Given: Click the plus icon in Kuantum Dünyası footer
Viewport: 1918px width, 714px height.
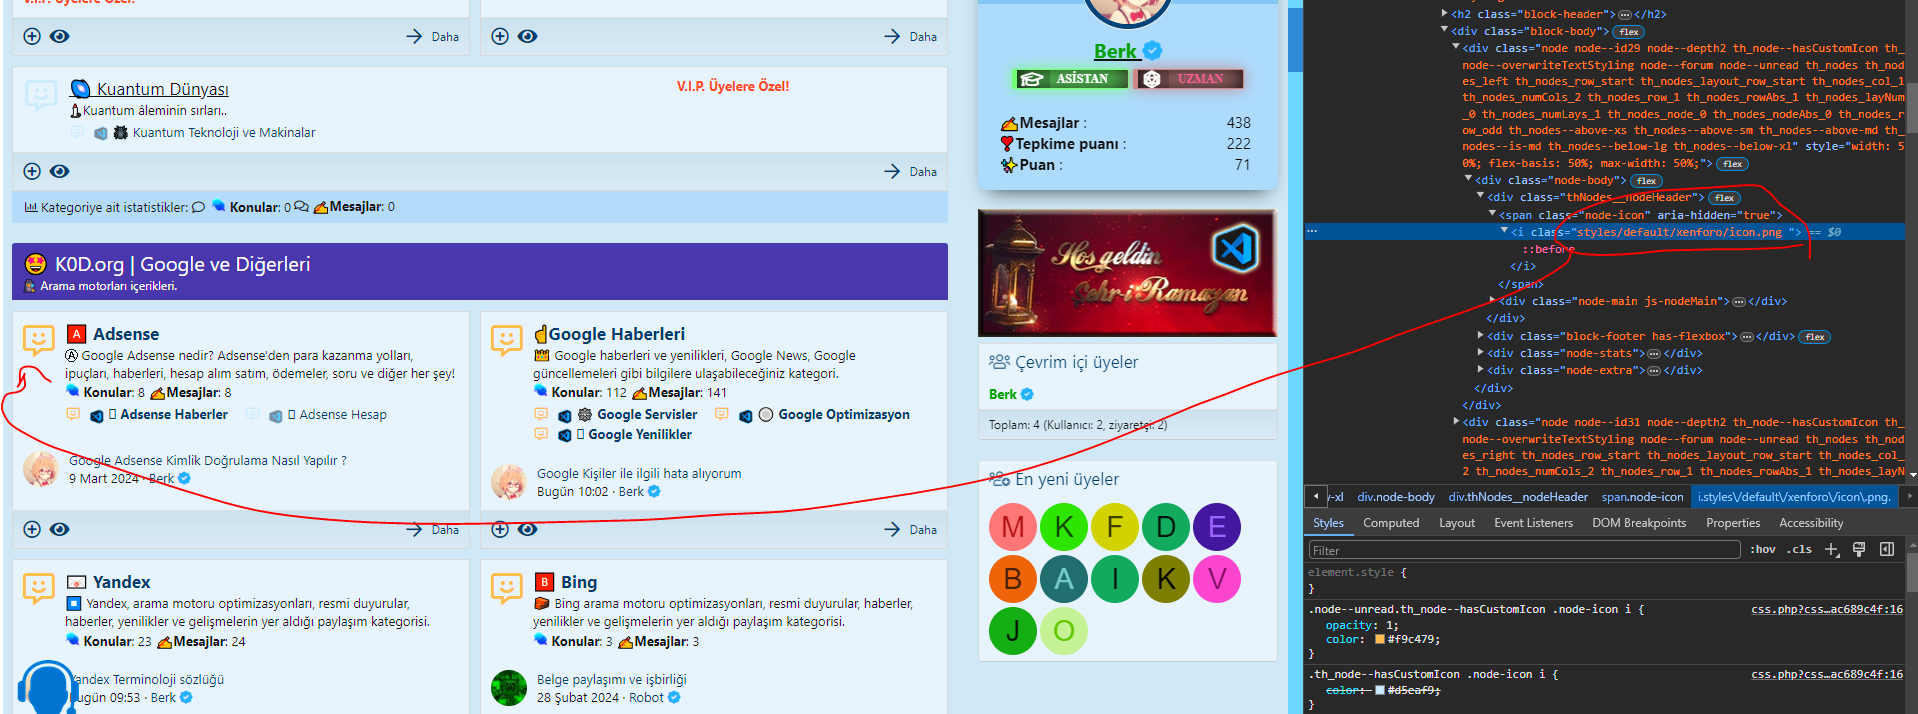Looking at the screenshot, I should click(x=32, y=171).
